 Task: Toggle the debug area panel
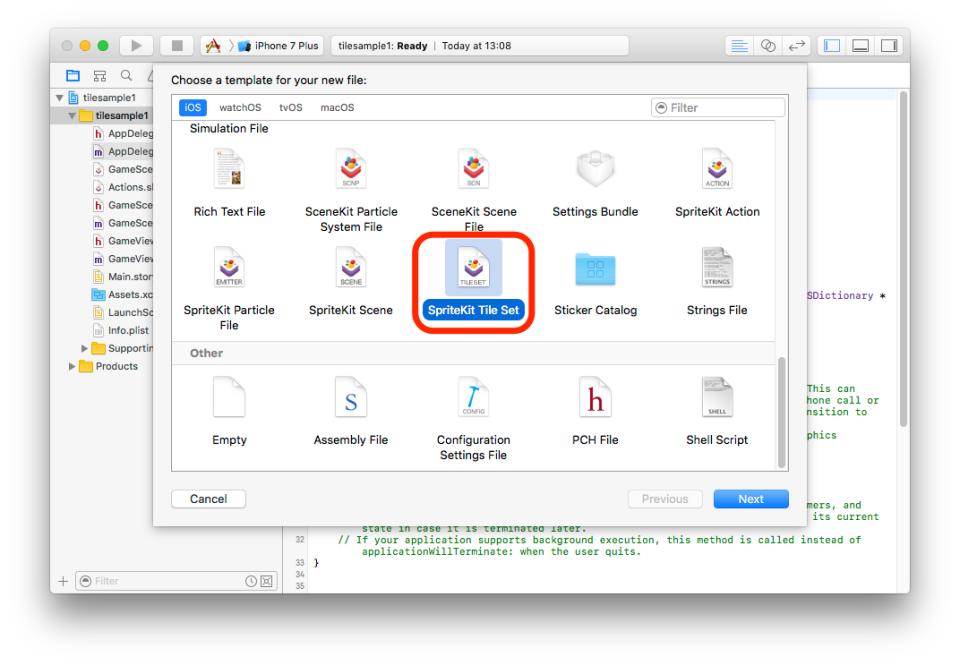point(860,46)
